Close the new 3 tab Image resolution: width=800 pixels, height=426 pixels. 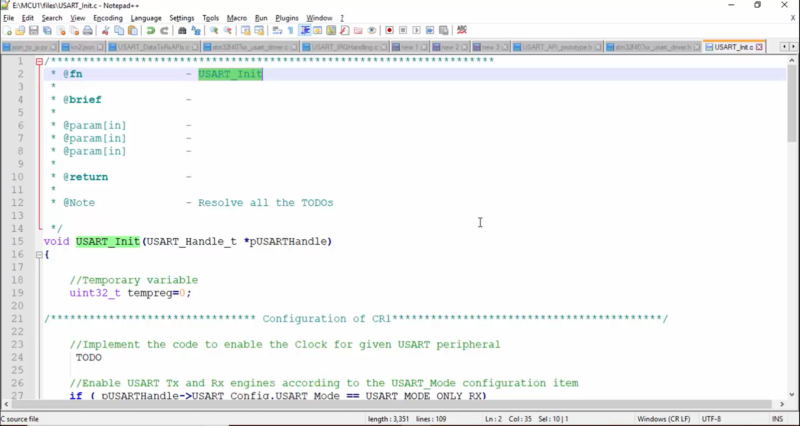505,47
